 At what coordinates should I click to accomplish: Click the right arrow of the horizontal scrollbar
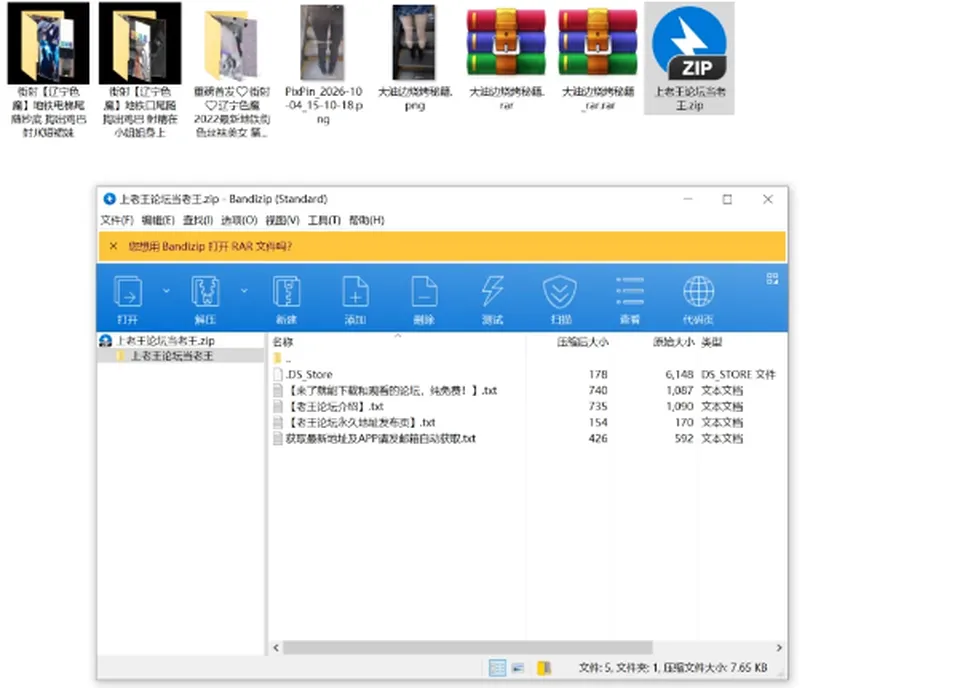(779, 648)
